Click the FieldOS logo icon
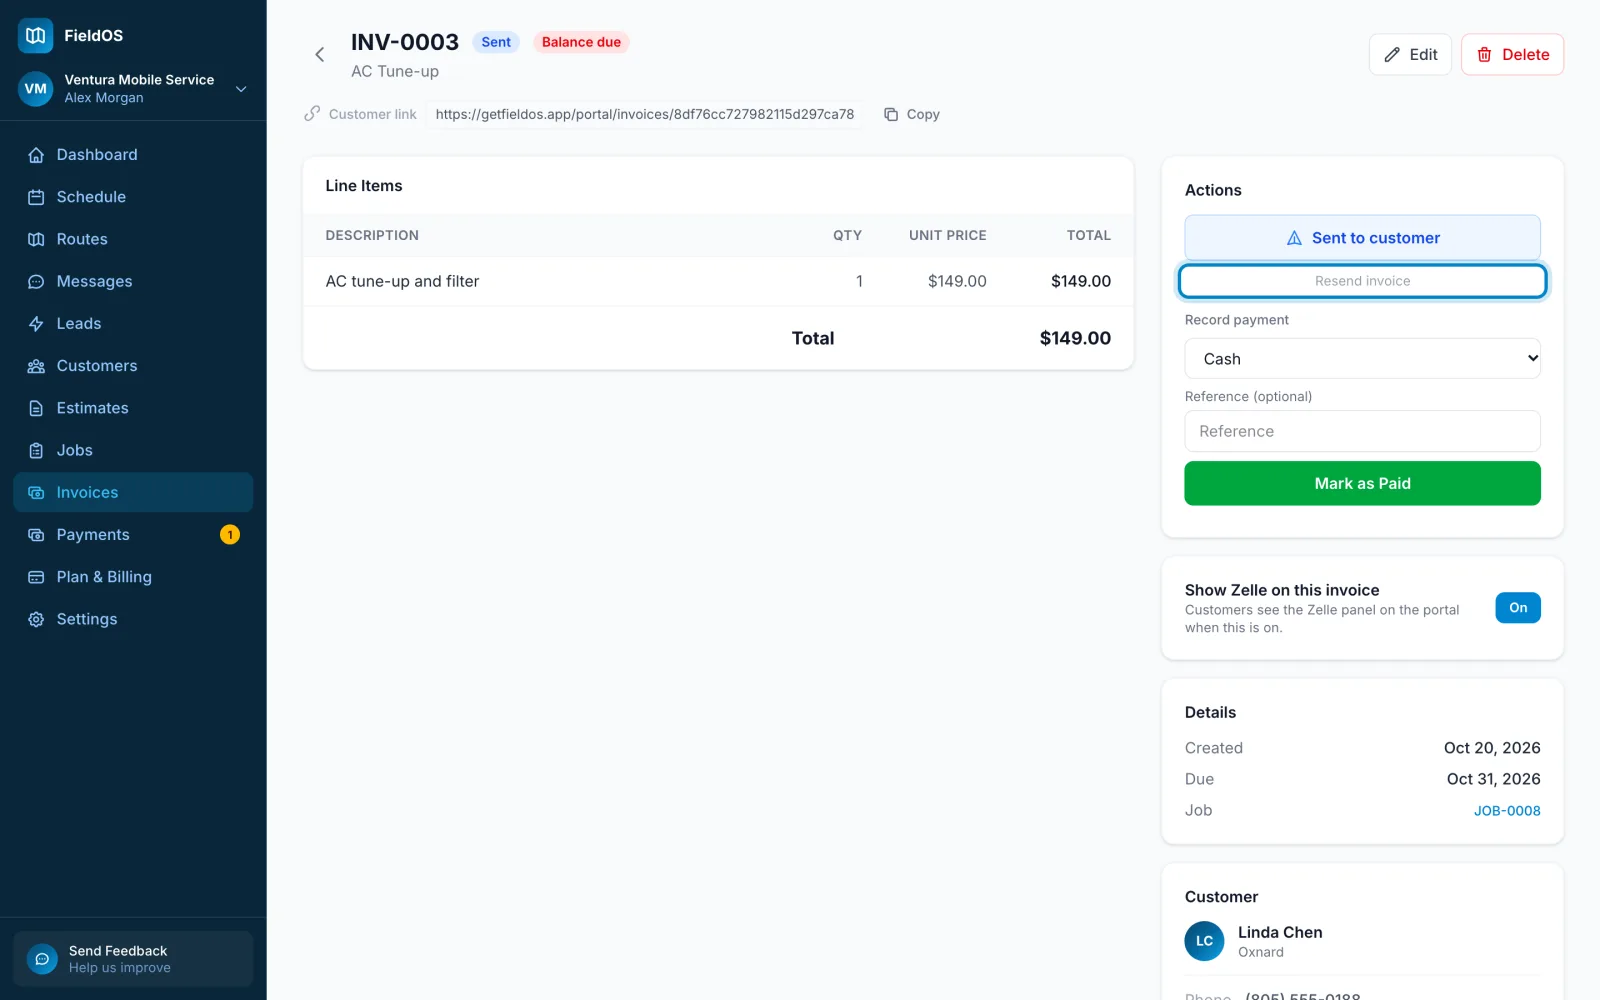The height and width of the screenshot is (1000, 1600). pyautogui.click(x=36, y=36)
